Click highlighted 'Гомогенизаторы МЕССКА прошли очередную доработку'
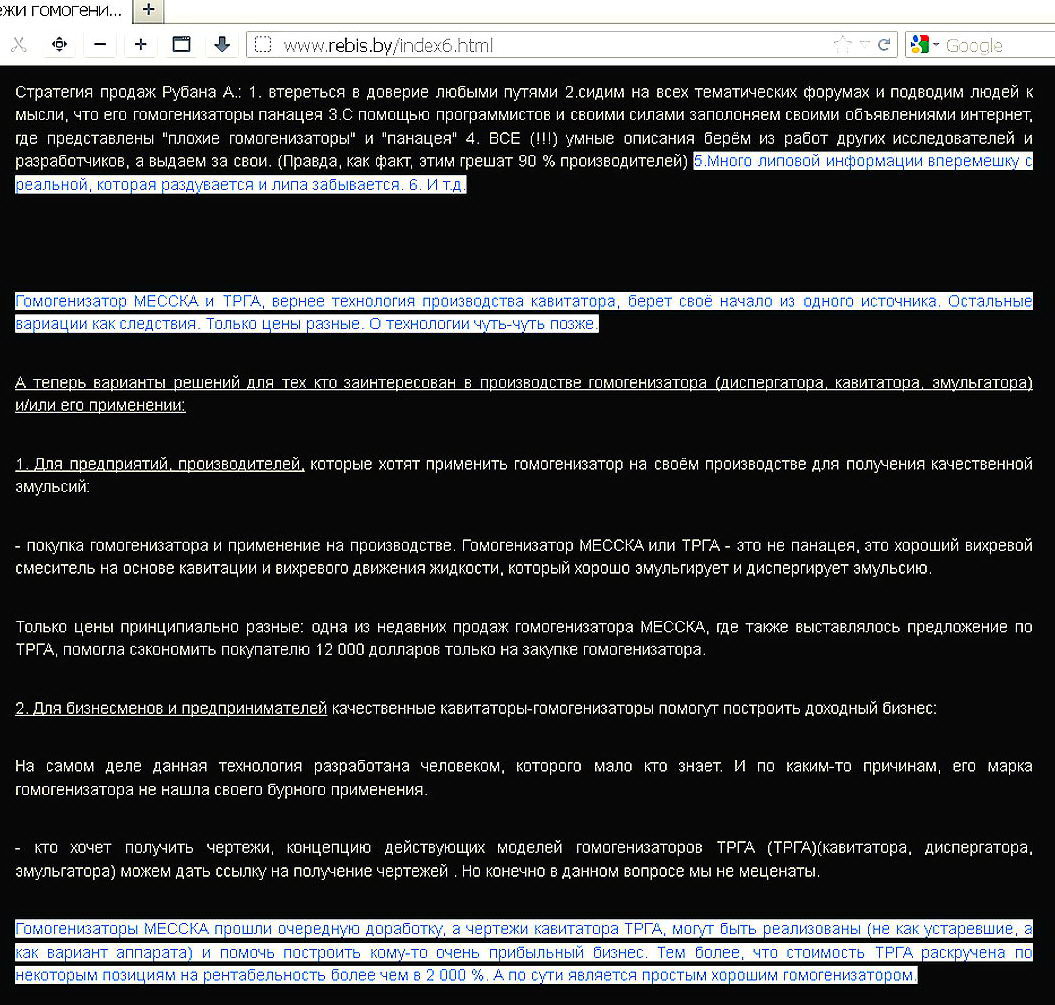The image size is (1055, 1005). click(229, 929)
